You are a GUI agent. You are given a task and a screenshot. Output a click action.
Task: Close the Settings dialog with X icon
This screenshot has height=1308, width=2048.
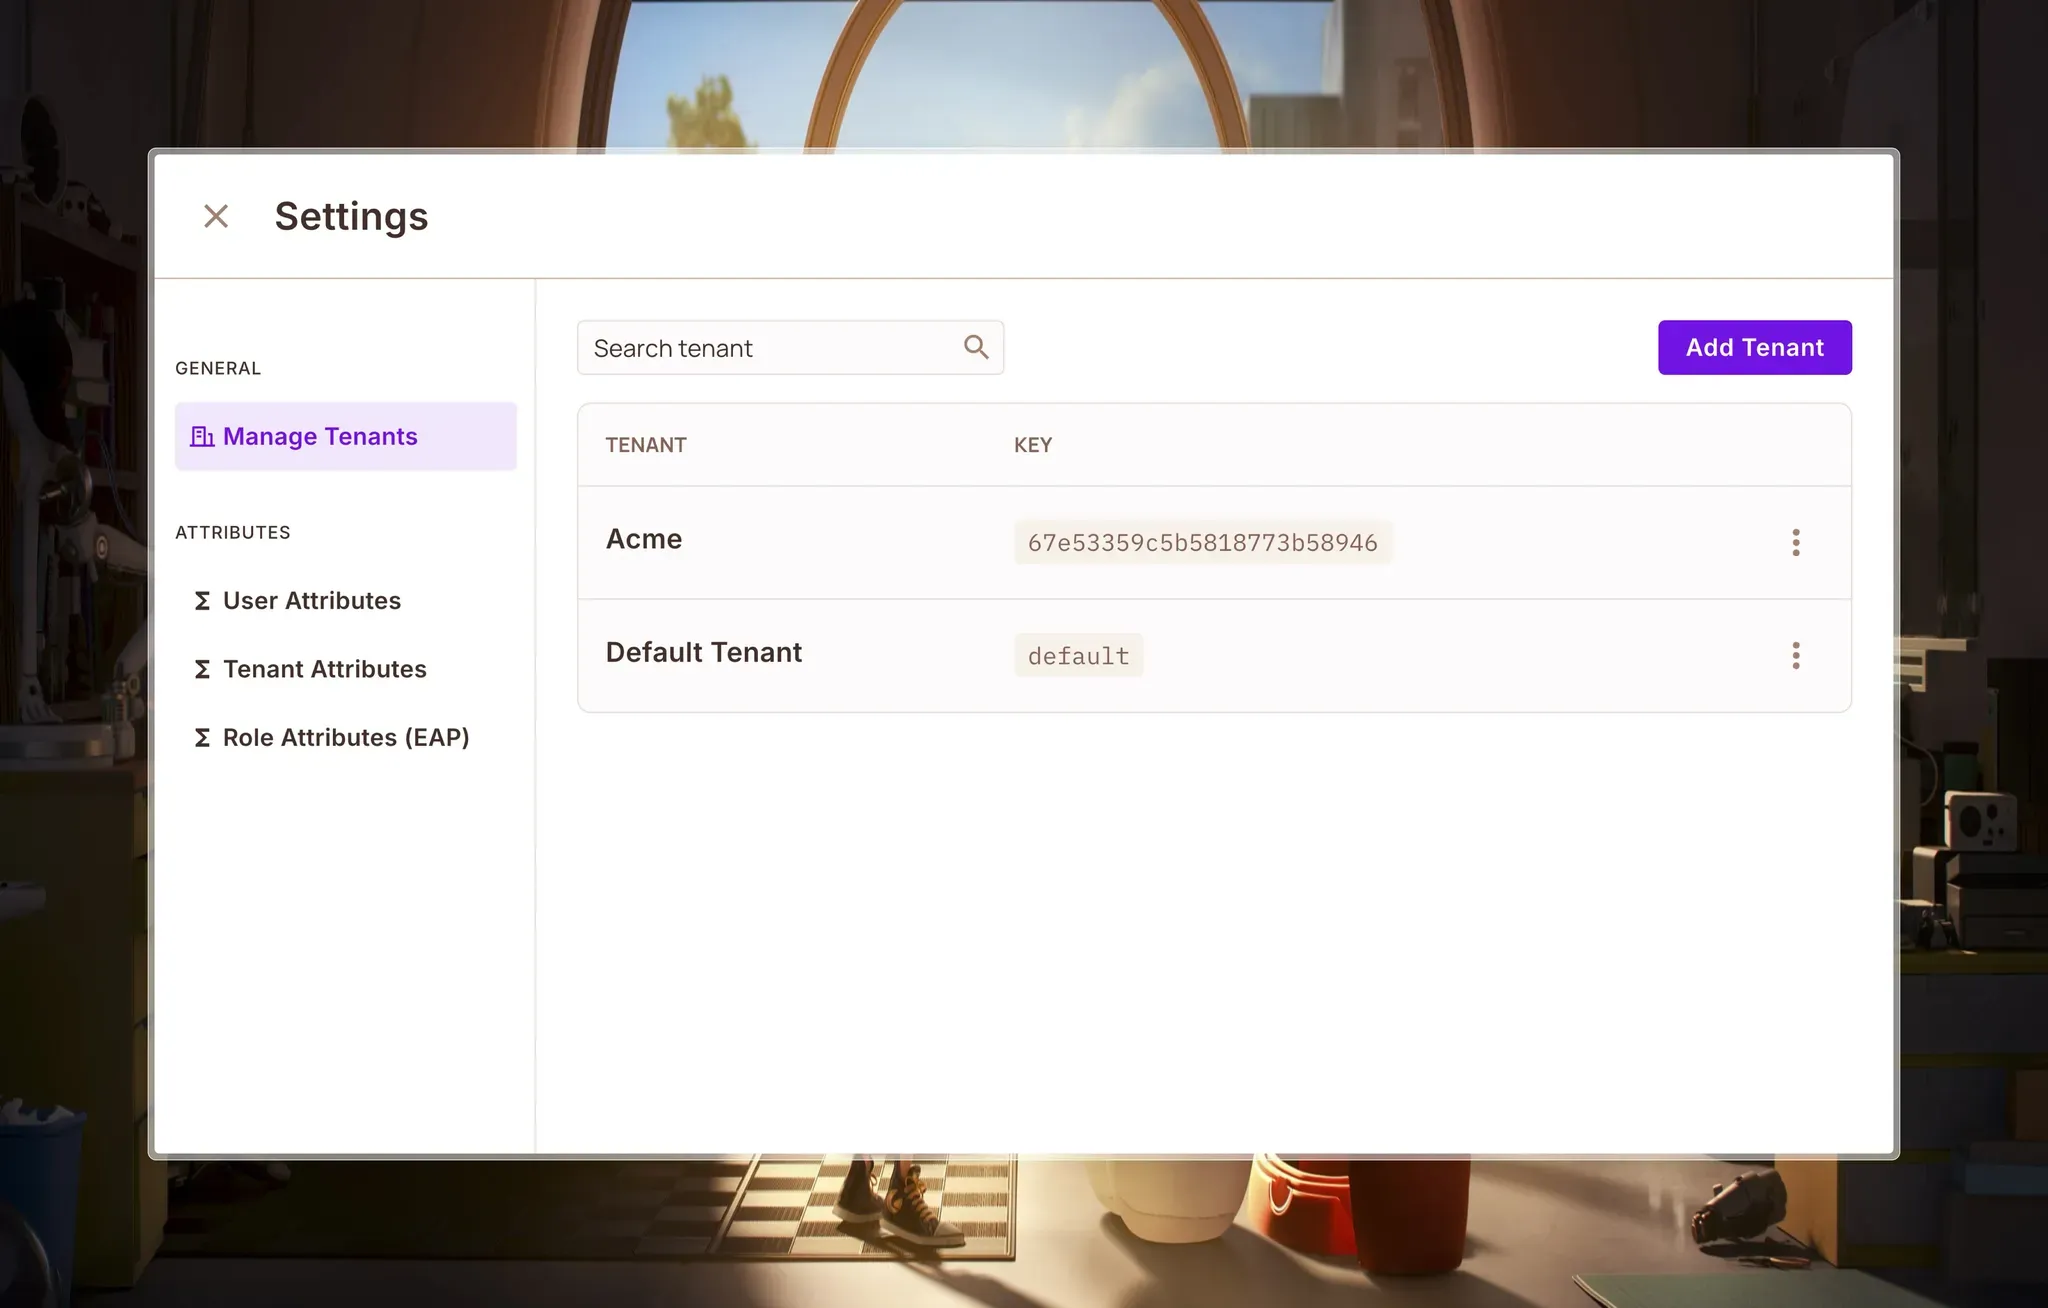click(216, 216)
